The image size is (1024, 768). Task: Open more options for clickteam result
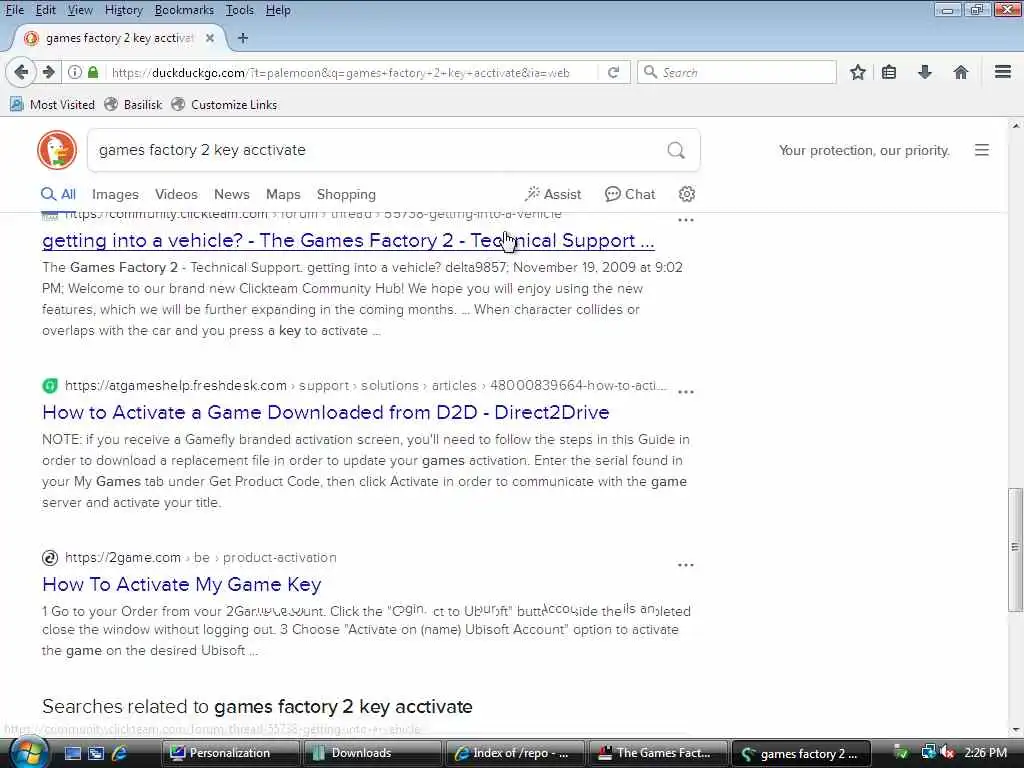(686, 220)
